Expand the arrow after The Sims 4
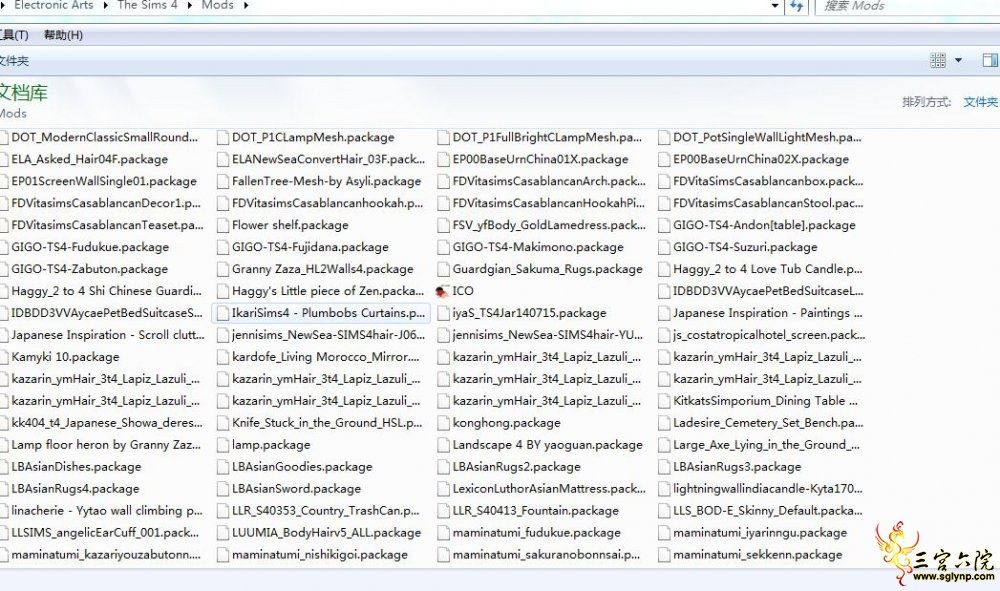The width and height of the screenshot is (1000, 591). (x=189, y=6)
